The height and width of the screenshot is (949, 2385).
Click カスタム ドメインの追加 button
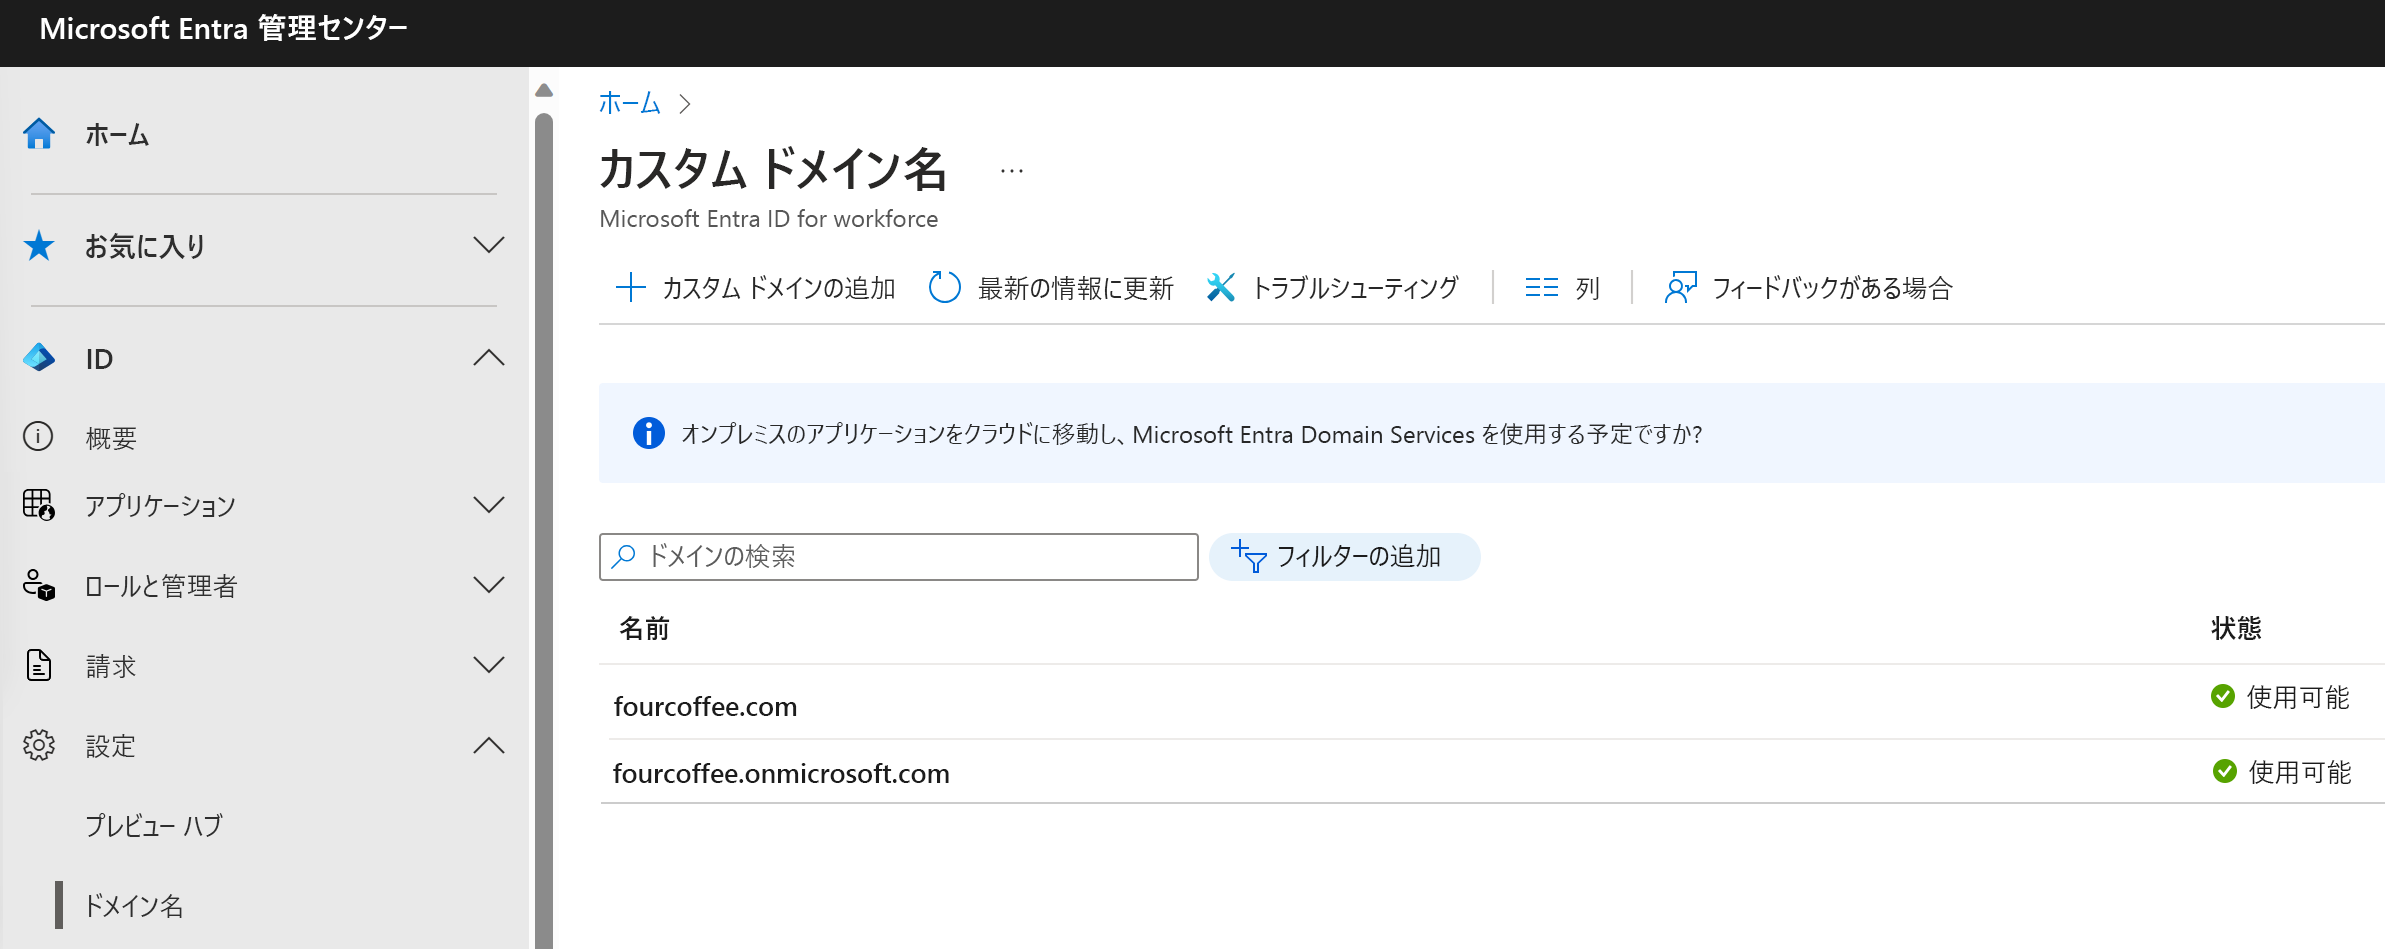(755, 288)
